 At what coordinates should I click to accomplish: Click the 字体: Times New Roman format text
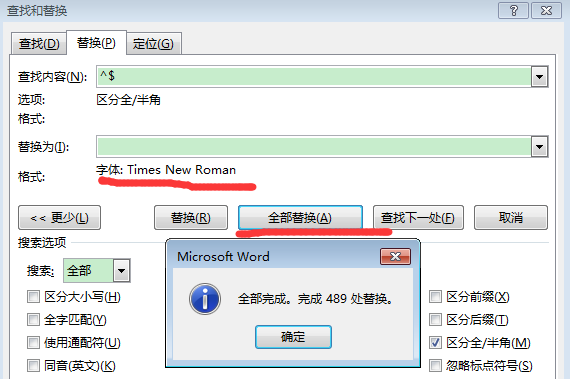coord(166,170)
